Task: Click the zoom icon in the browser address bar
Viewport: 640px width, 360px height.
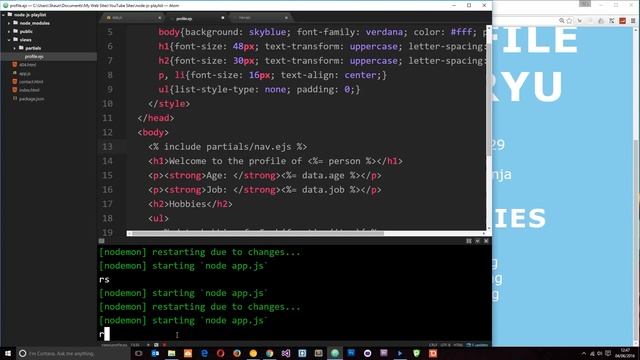Action: click(x=562, y=20)
